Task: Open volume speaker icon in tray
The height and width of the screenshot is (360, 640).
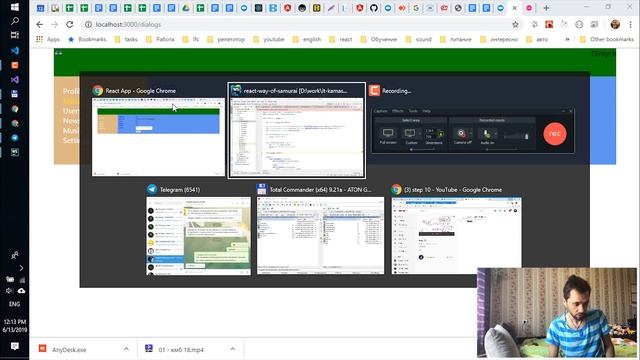Action: pyautogui.click(x=9, y=291)
